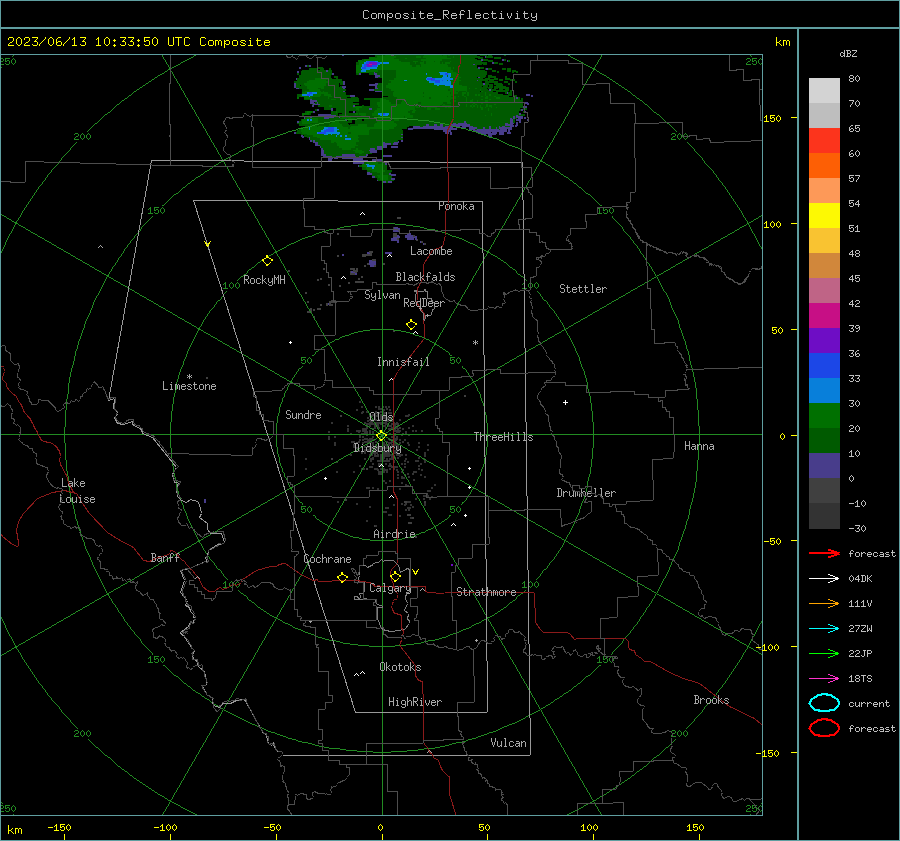Select the Airdrie label

point(394,534)
